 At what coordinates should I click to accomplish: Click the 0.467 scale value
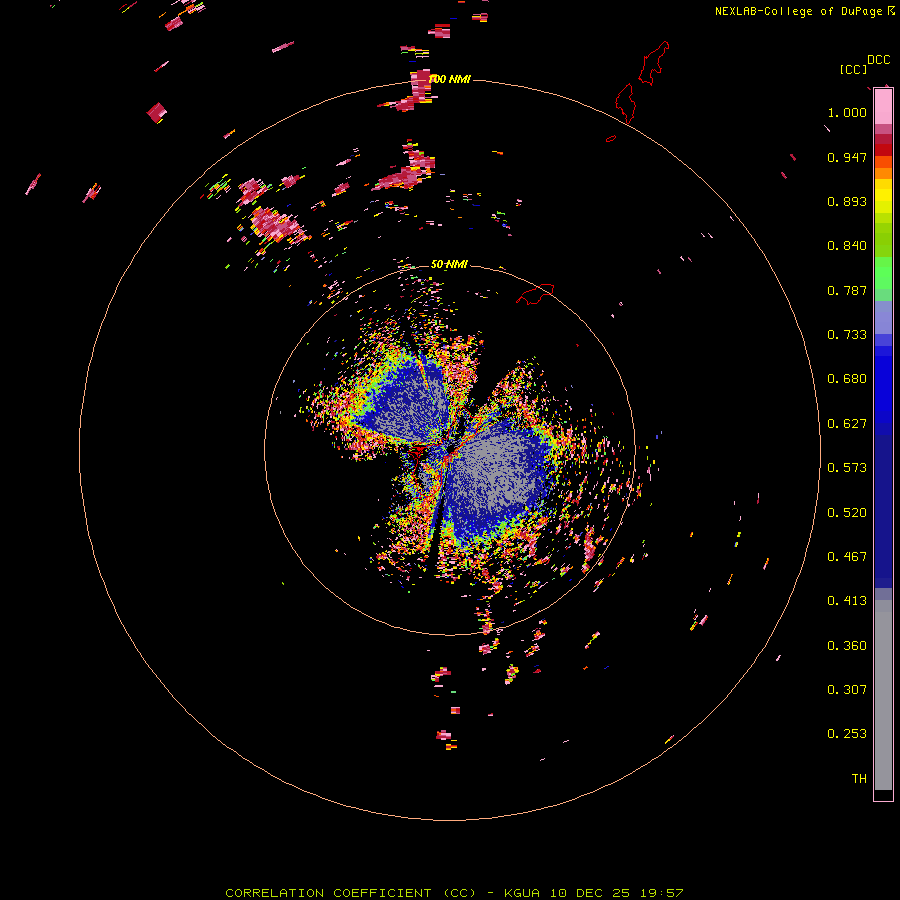point(847,557)
